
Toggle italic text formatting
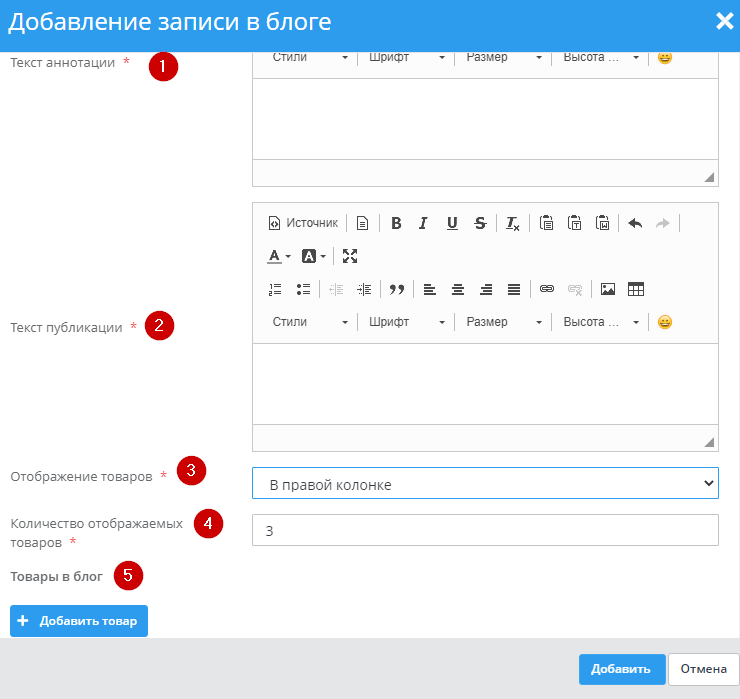tap(424, 223)
